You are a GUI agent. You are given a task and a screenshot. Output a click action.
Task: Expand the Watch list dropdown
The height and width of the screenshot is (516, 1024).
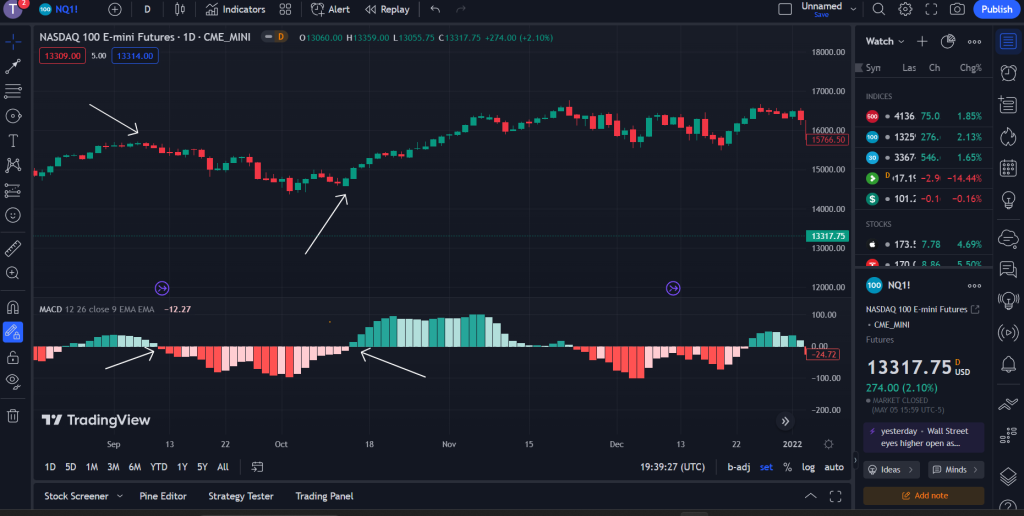click(x=885, y=41)
